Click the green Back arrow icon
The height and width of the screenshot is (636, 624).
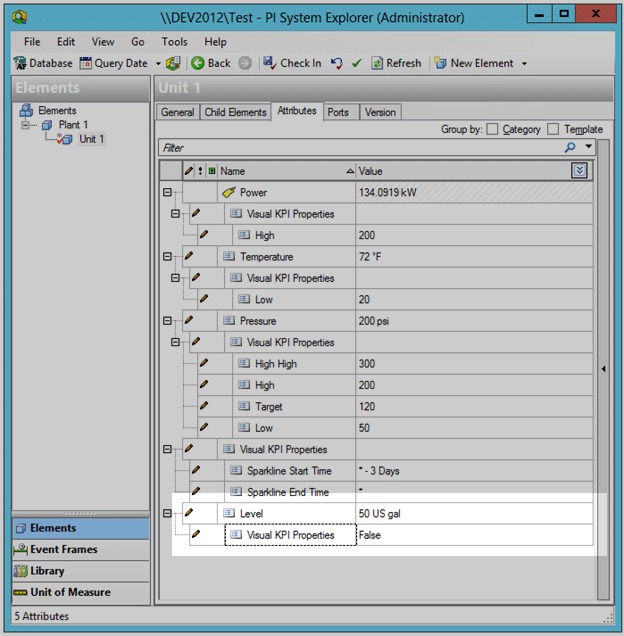[x=198, y=63]
